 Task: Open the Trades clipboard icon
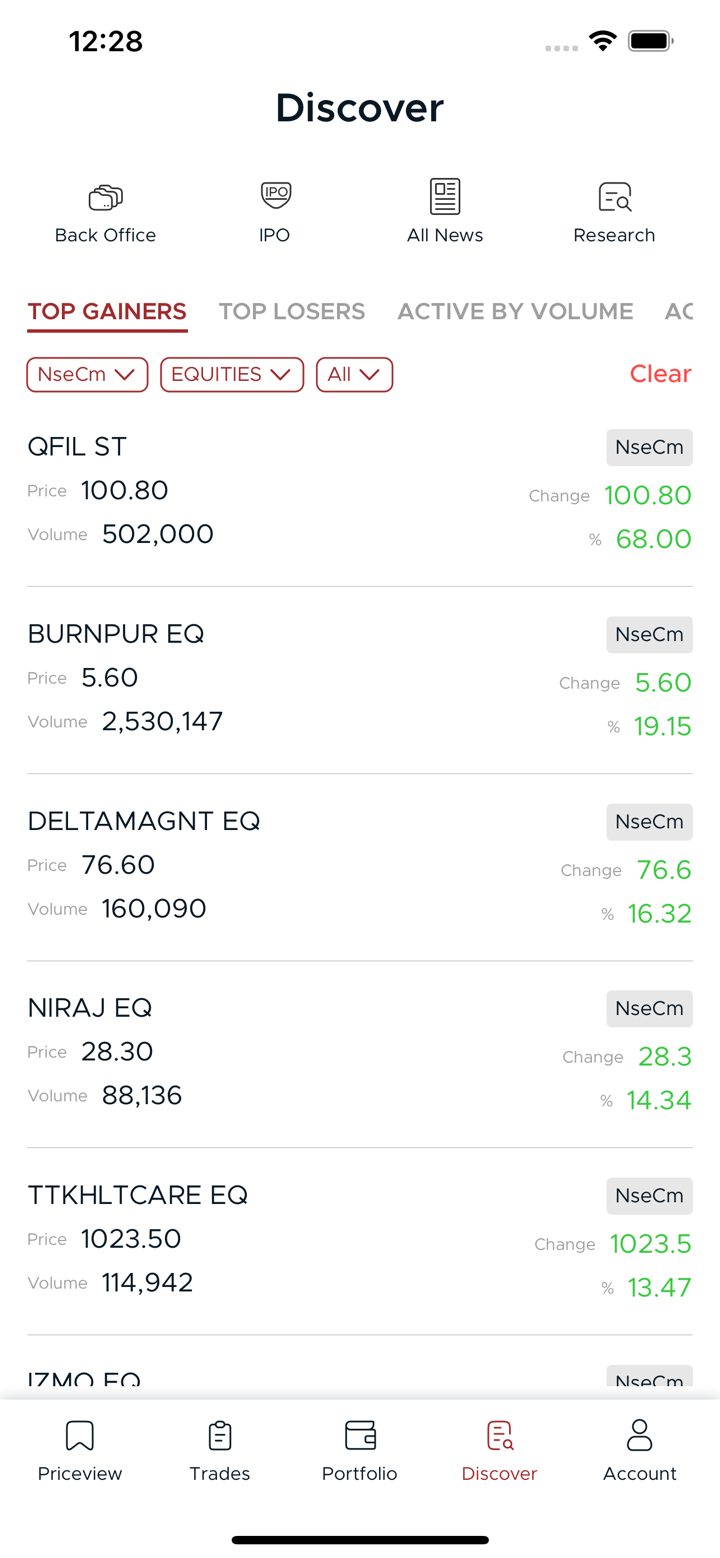point(220,1436)
